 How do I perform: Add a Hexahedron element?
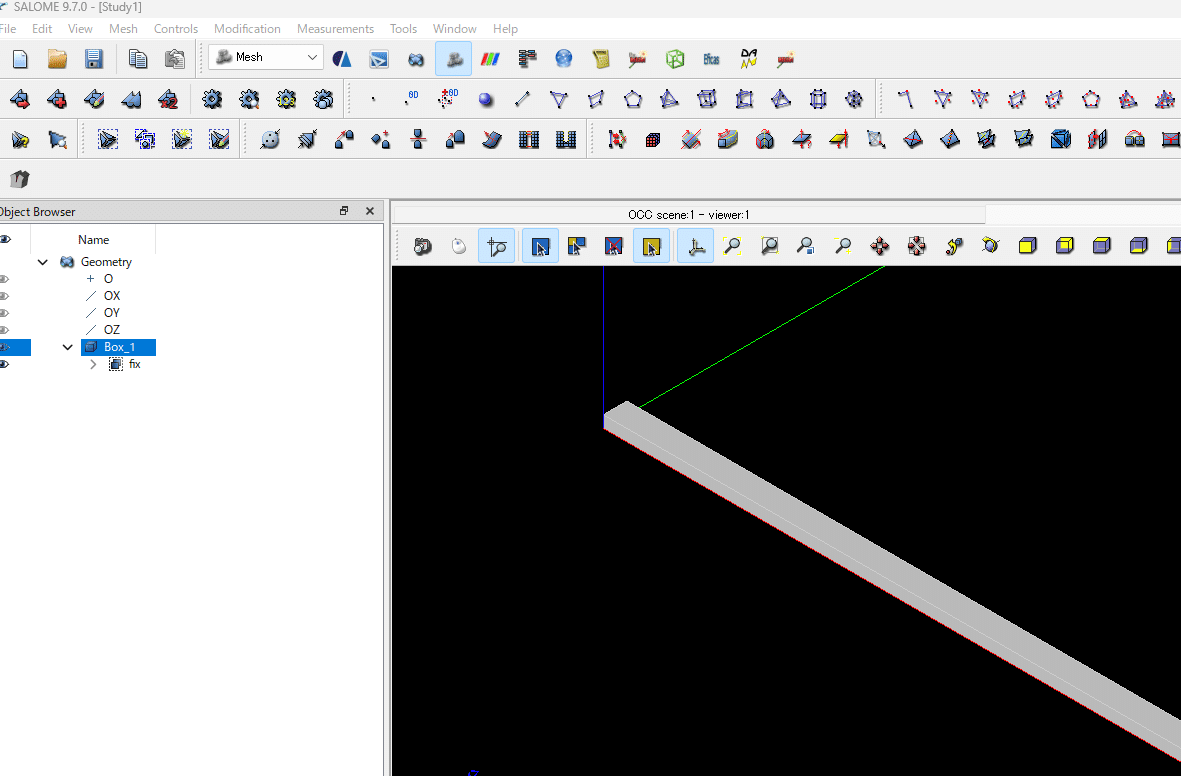(706, 99)
